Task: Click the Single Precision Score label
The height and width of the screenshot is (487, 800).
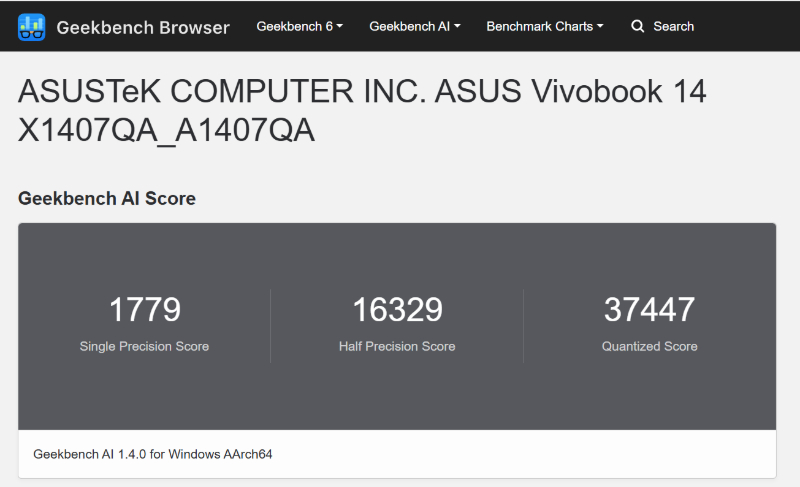Action: tap(144, 347)
